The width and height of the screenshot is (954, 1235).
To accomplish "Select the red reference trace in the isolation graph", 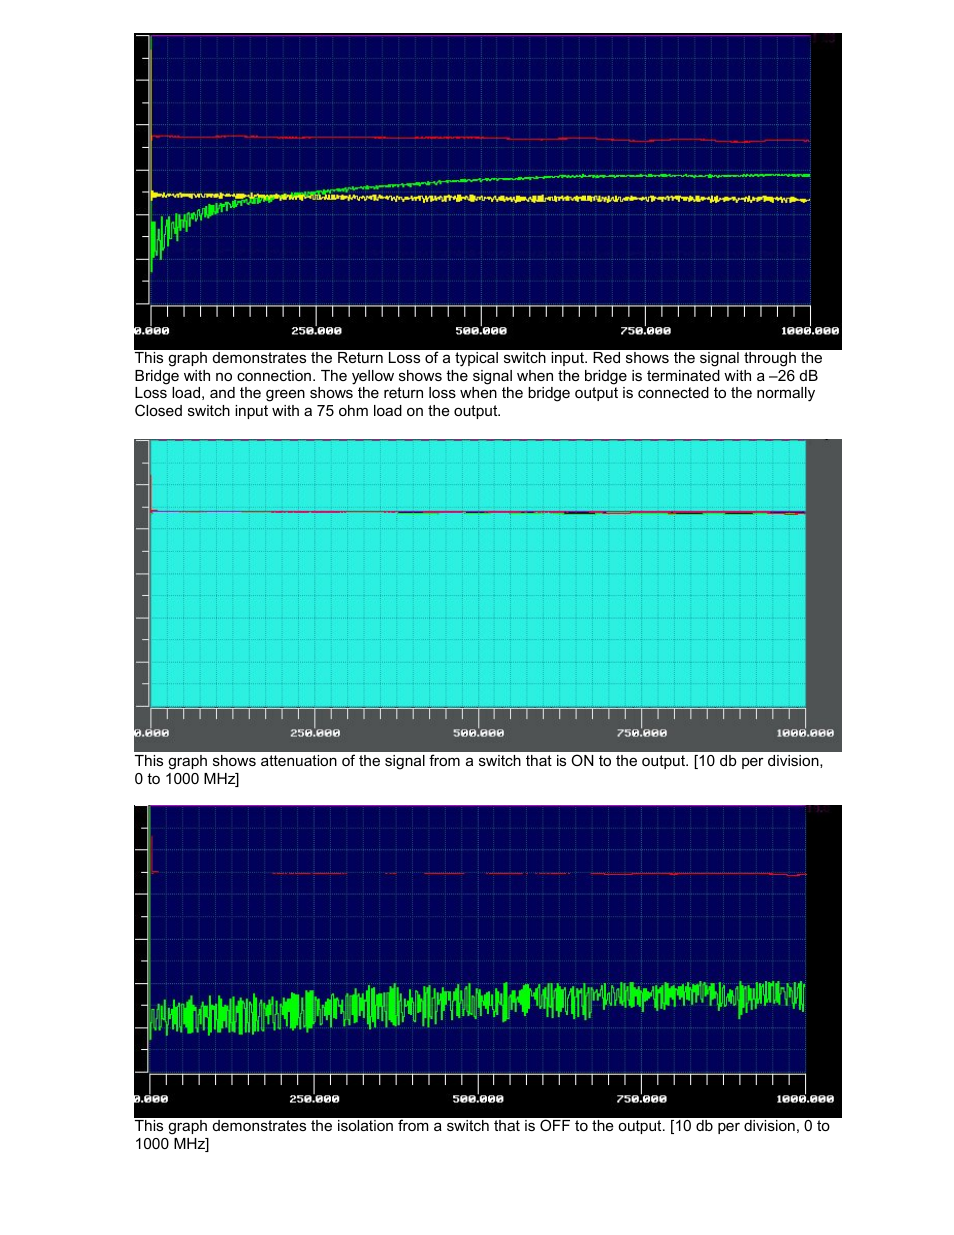I will pyautogui.click(x=478, y=874).
